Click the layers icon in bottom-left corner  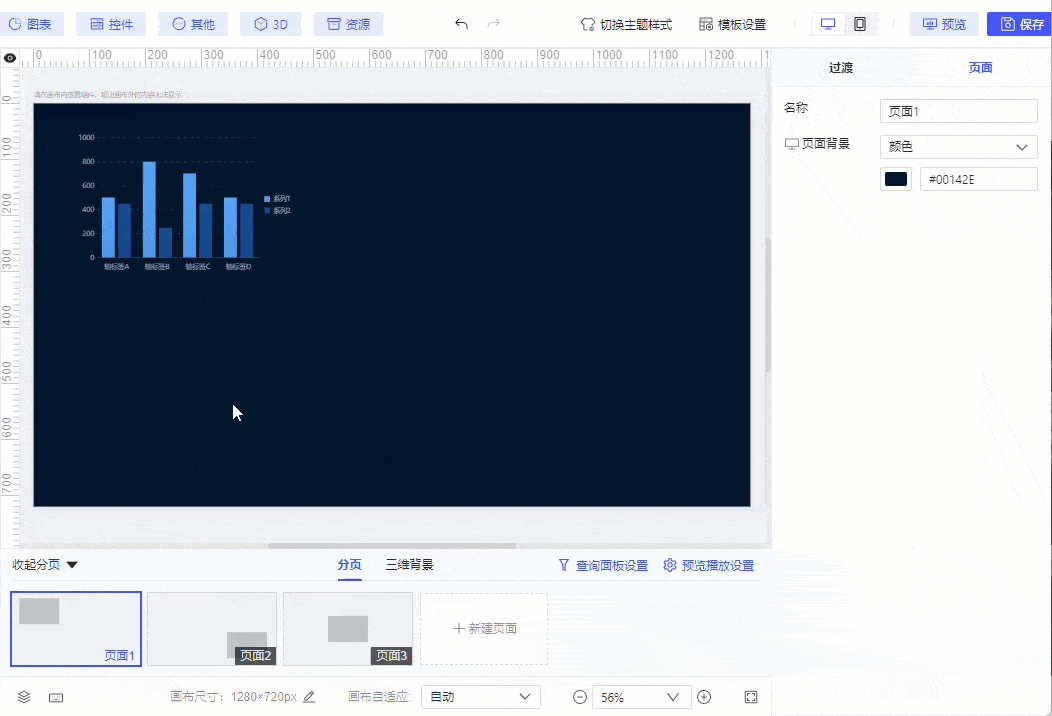24,696
